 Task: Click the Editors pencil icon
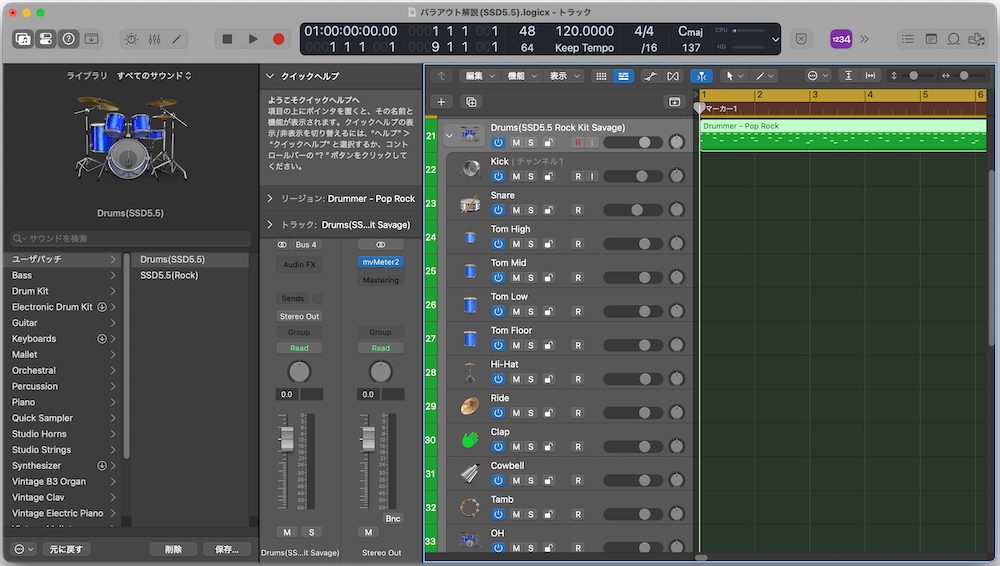(178, 39)
